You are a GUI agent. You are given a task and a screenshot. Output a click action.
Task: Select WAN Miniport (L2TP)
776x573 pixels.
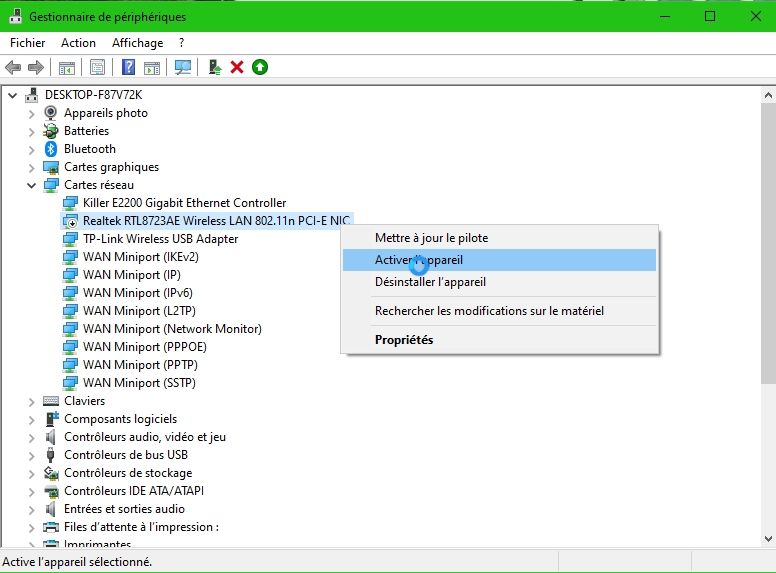pos(139,311)
